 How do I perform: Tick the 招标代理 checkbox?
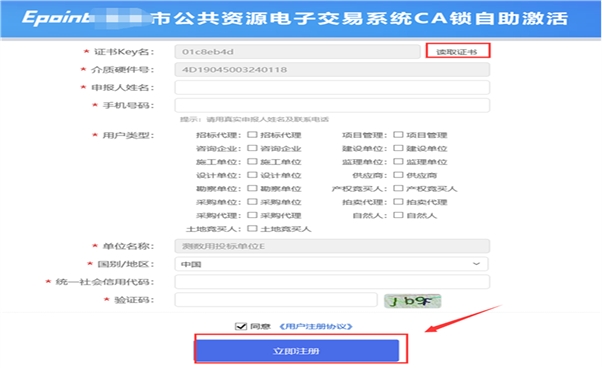252,135
